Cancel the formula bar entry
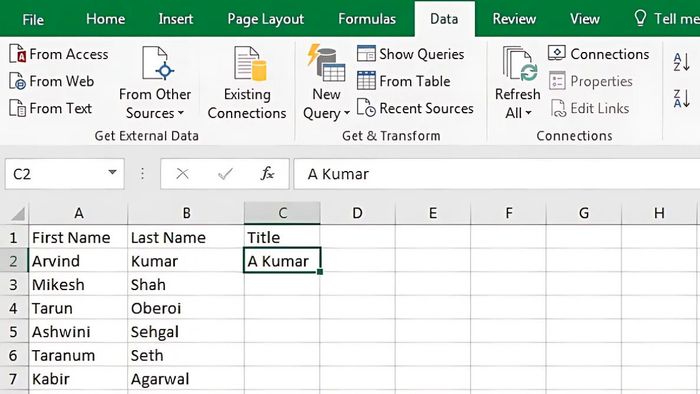Screen dimensions: 700x394 click(x=182, y=174)
